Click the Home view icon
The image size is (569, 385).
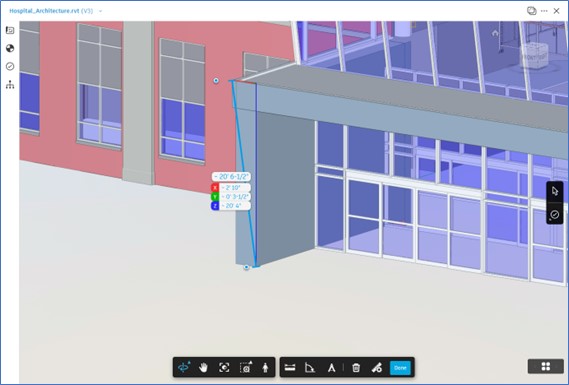tap(495, 33)
